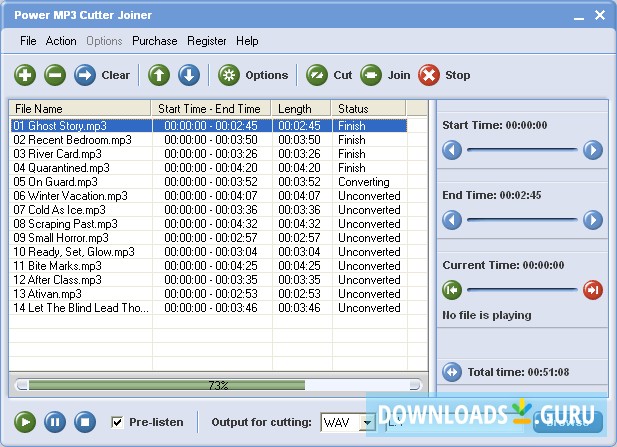Click the Total time double-arrow icon
This screenshot has height=447, width=617.
coord(452,372)
